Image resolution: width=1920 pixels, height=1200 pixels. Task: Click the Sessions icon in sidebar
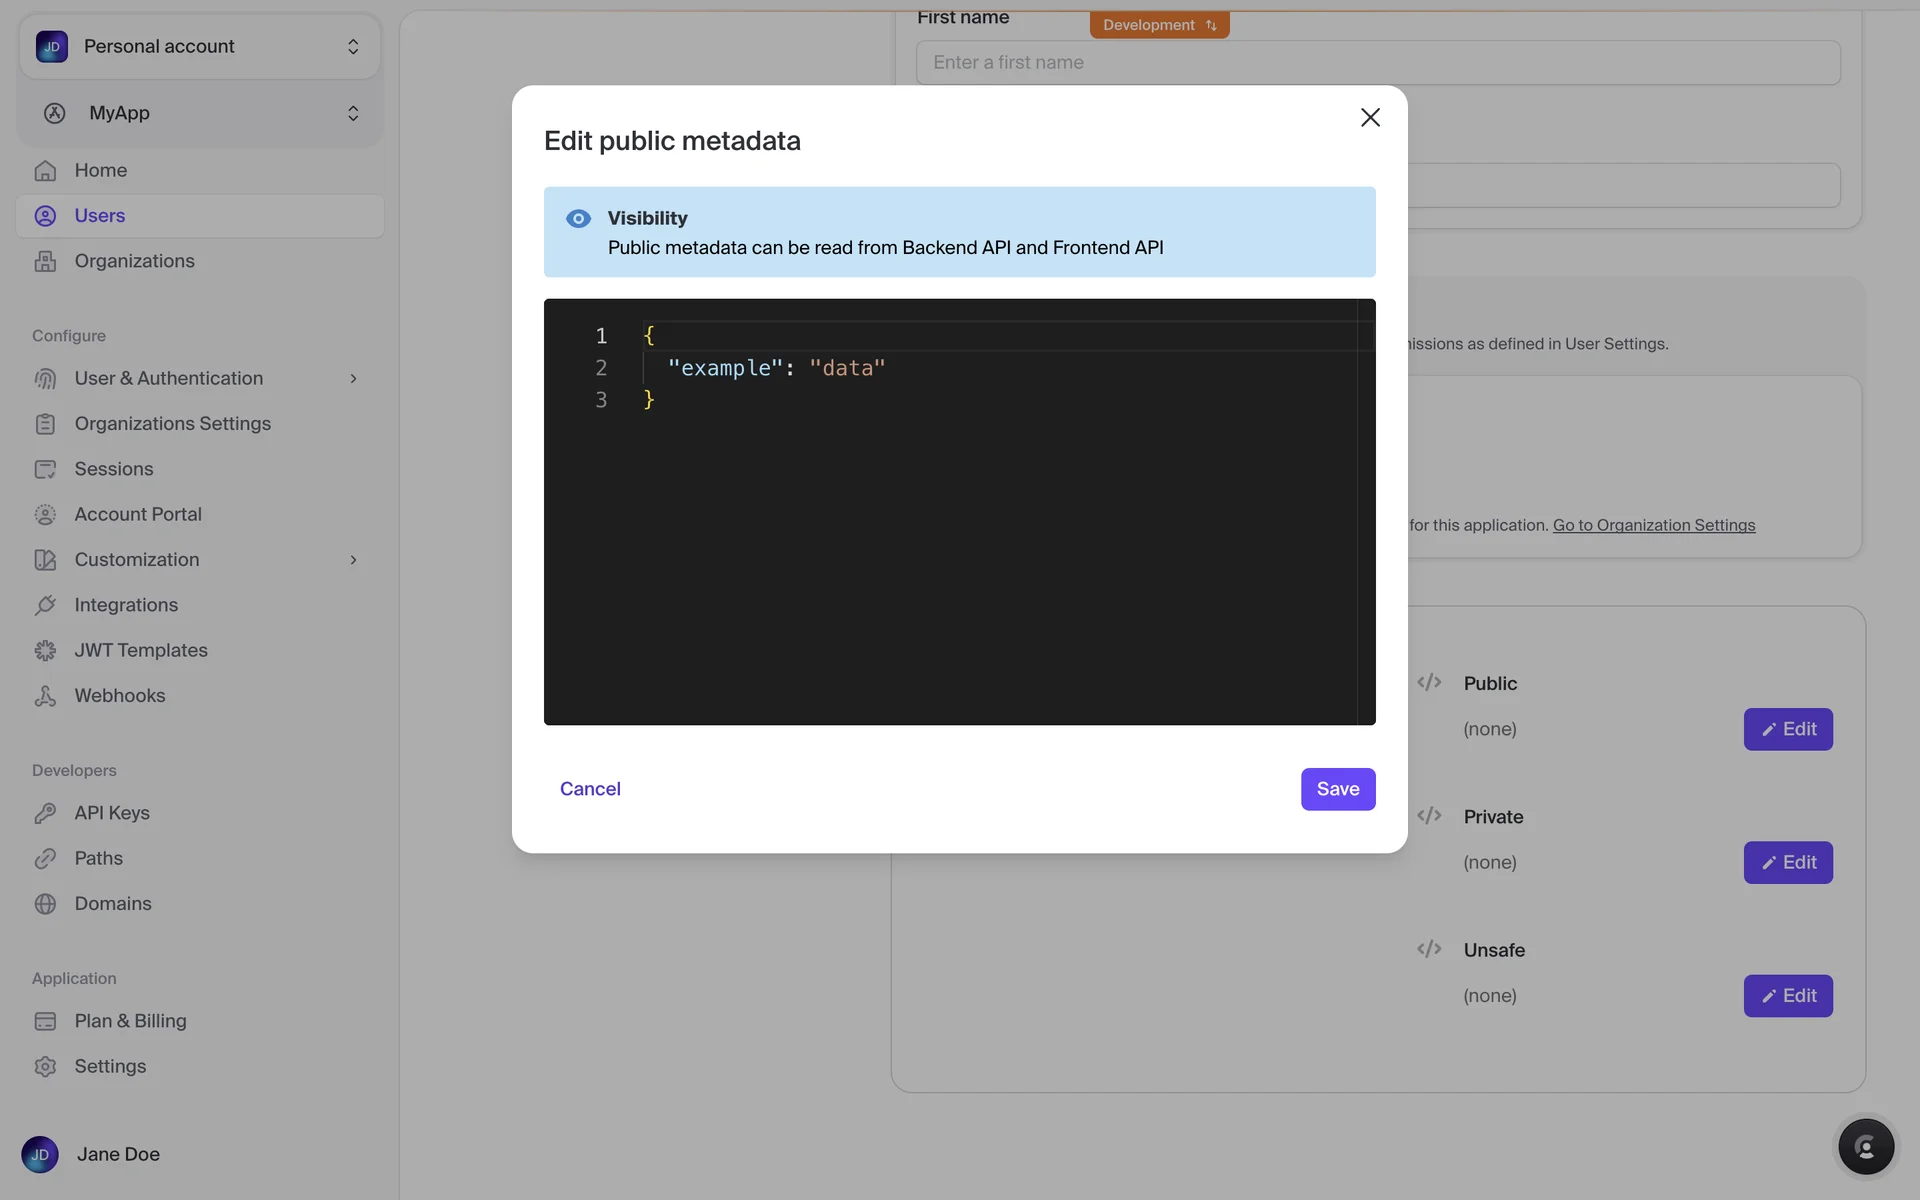coord(45,469)
